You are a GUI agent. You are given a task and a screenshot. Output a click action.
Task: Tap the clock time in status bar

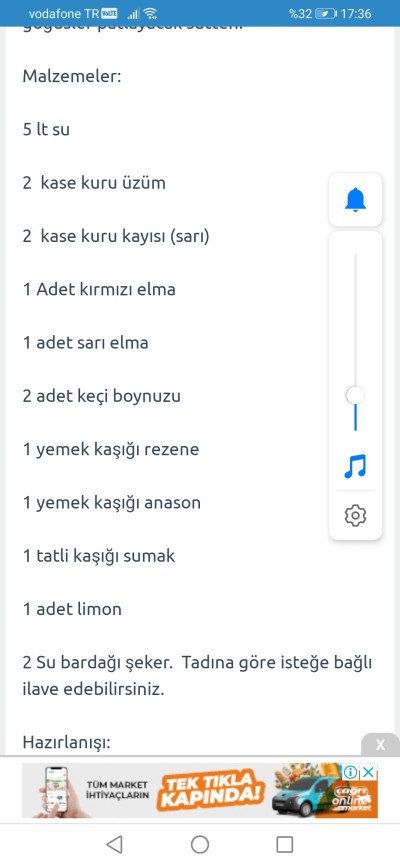coord(357,14)
